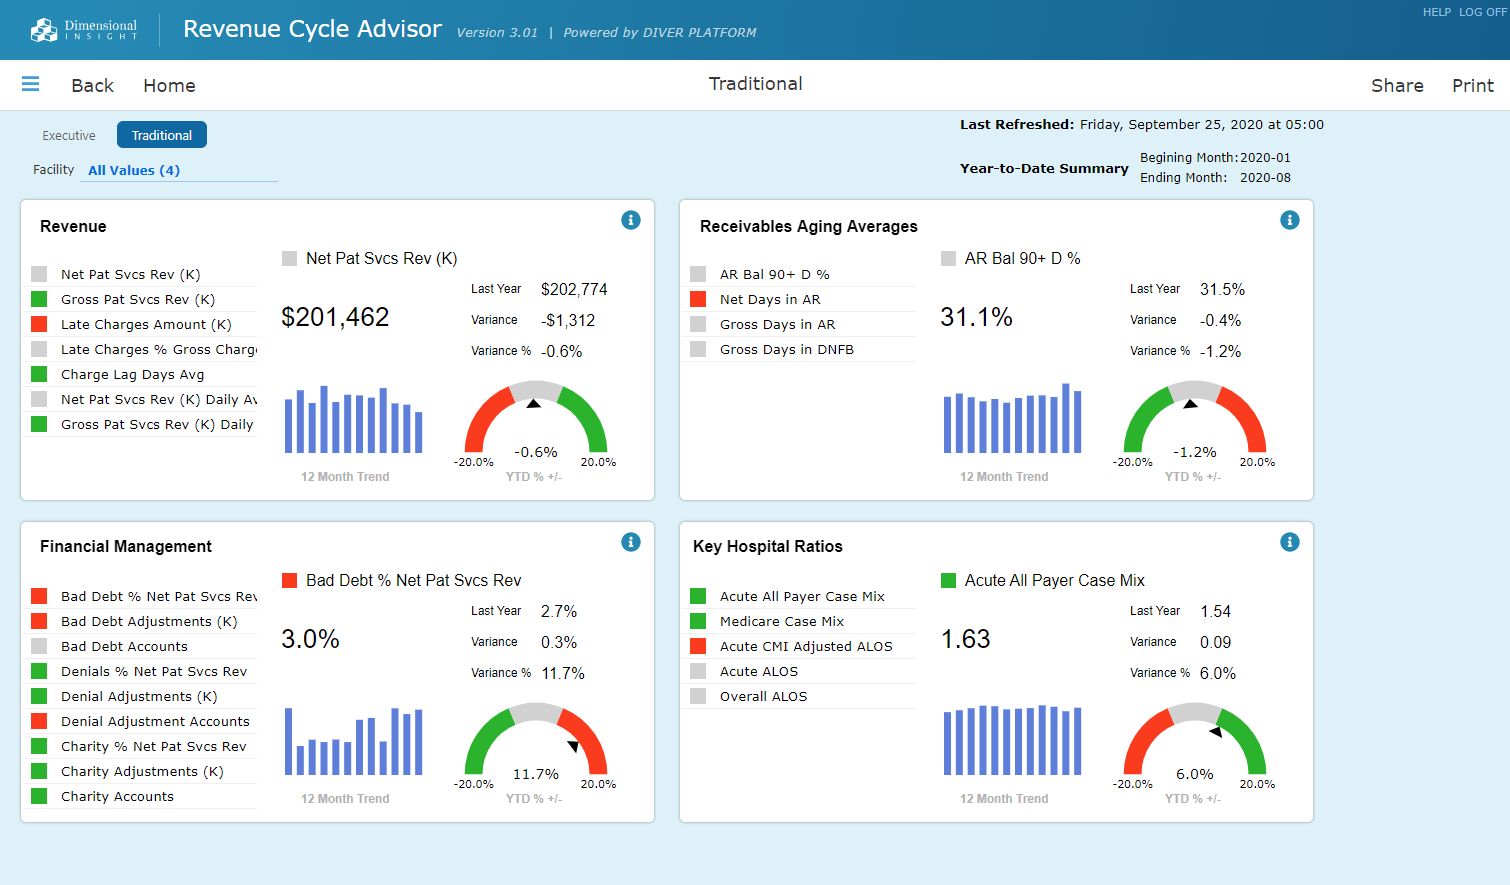Select Net Days in AR metric
1510x885 pixels.
pos(770,299)
